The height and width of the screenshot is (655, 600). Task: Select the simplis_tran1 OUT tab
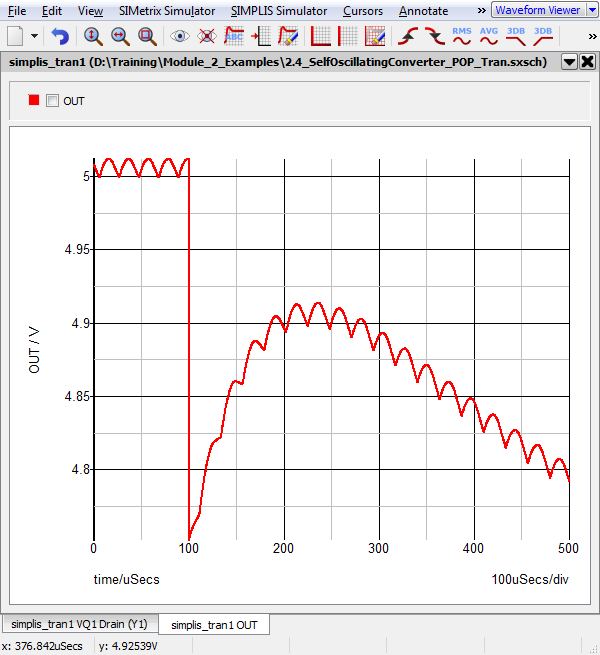pyautogui.click(x=214, y=625)
